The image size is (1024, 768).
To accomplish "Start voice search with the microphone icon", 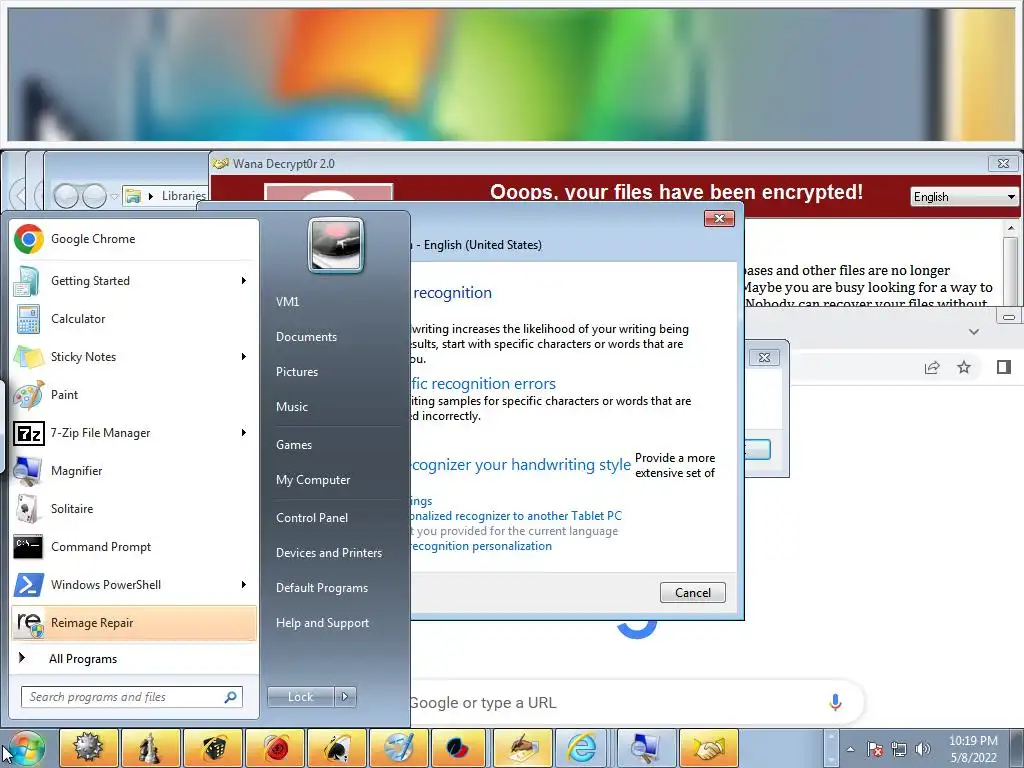I will coord(835,703).
